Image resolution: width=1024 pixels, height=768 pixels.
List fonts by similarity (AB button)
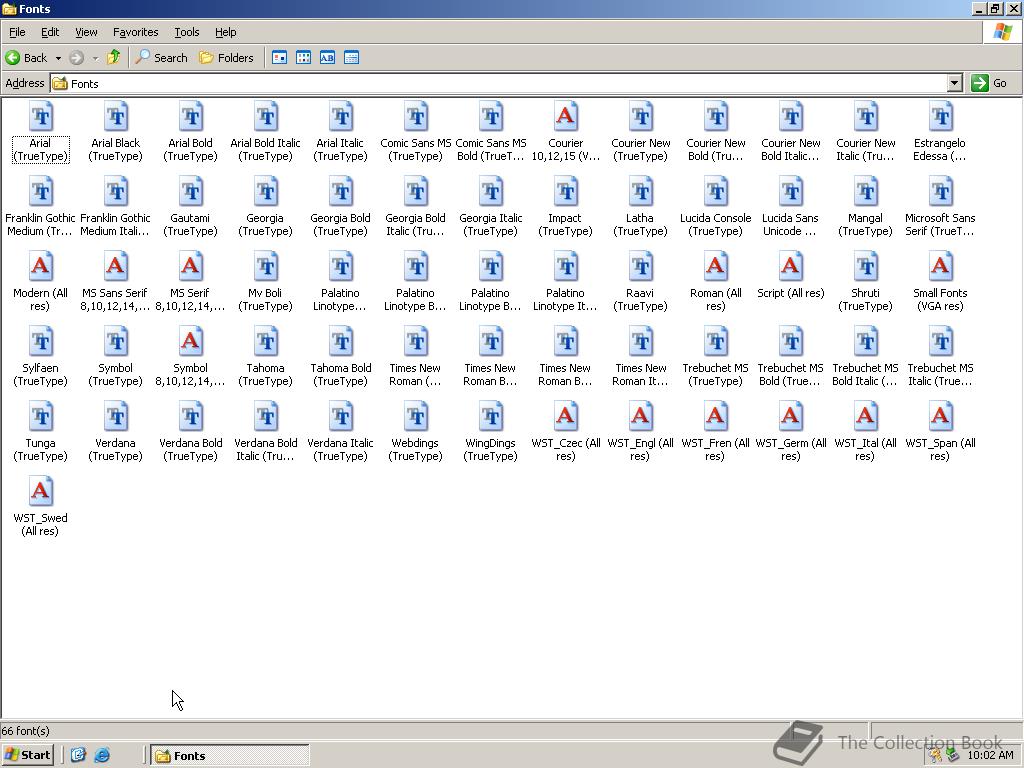pos(327,57)
